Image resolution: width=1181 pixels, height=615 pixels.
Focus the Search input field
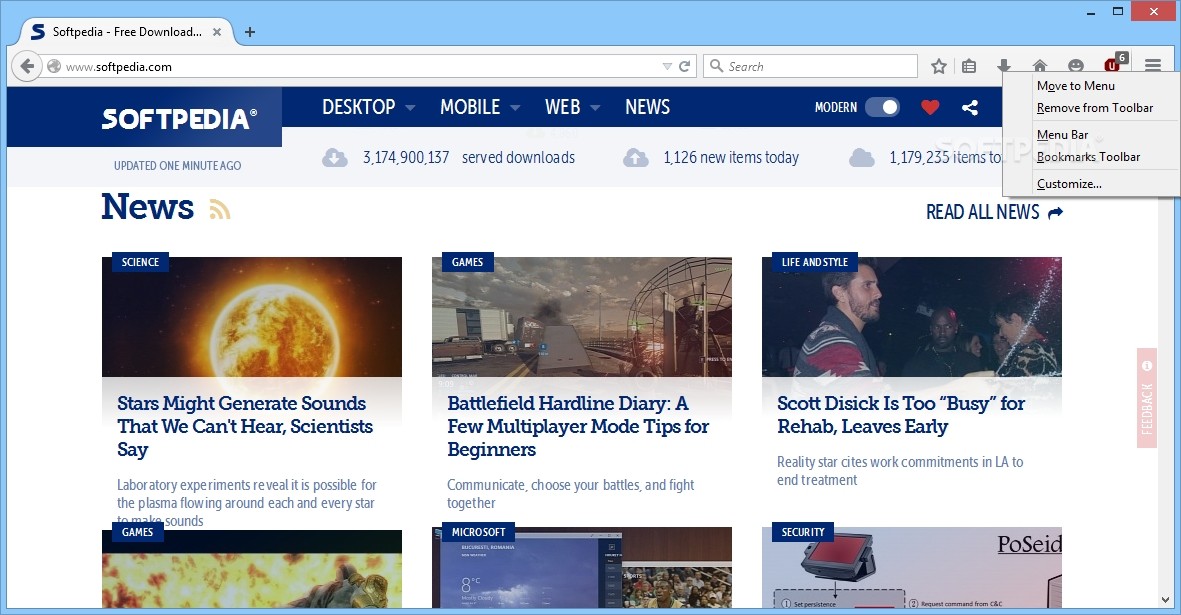pyautogui.click(x=810, y=66)
